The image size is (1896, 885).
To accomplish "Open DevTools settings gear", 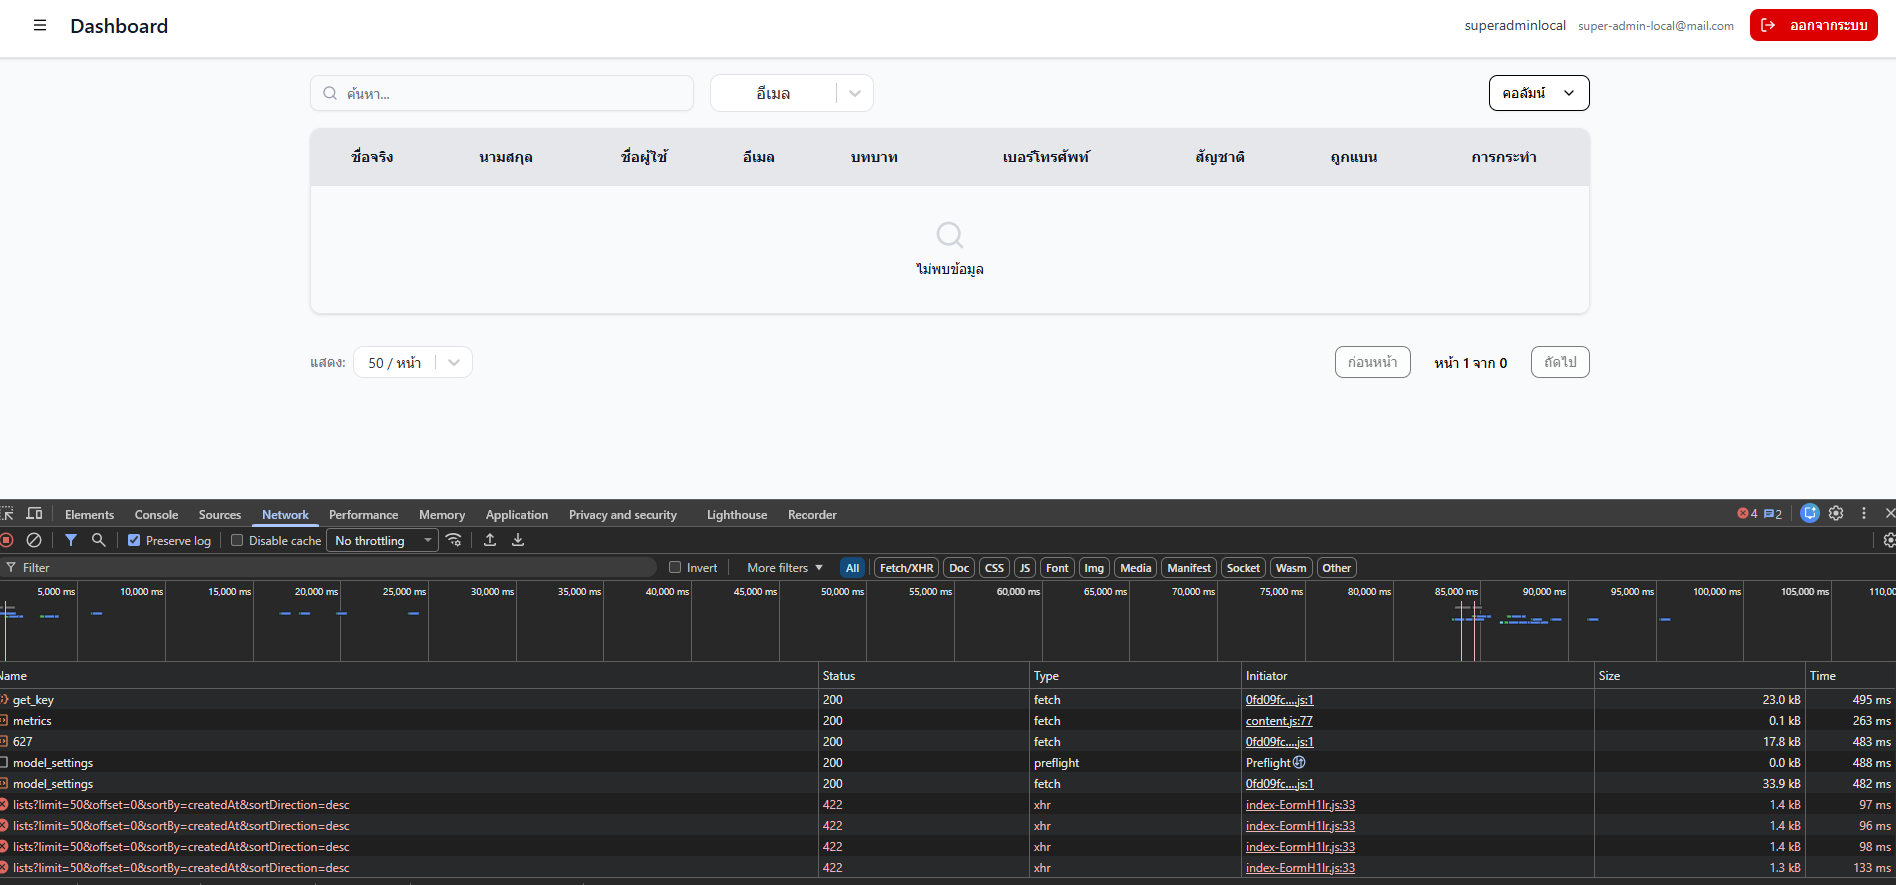I will pyautogui.click(x=1836, y=513).
